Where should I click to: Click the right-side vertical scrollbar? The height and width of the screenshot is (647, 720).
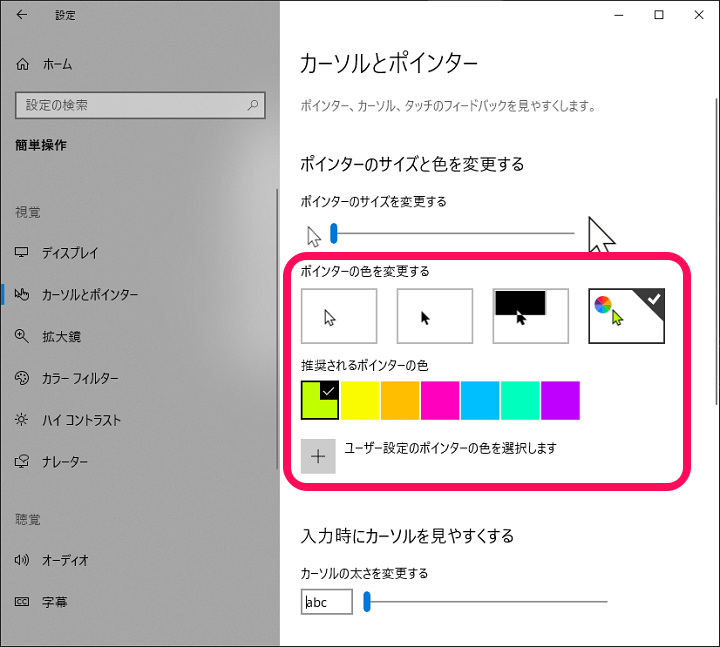pos(716,251)
